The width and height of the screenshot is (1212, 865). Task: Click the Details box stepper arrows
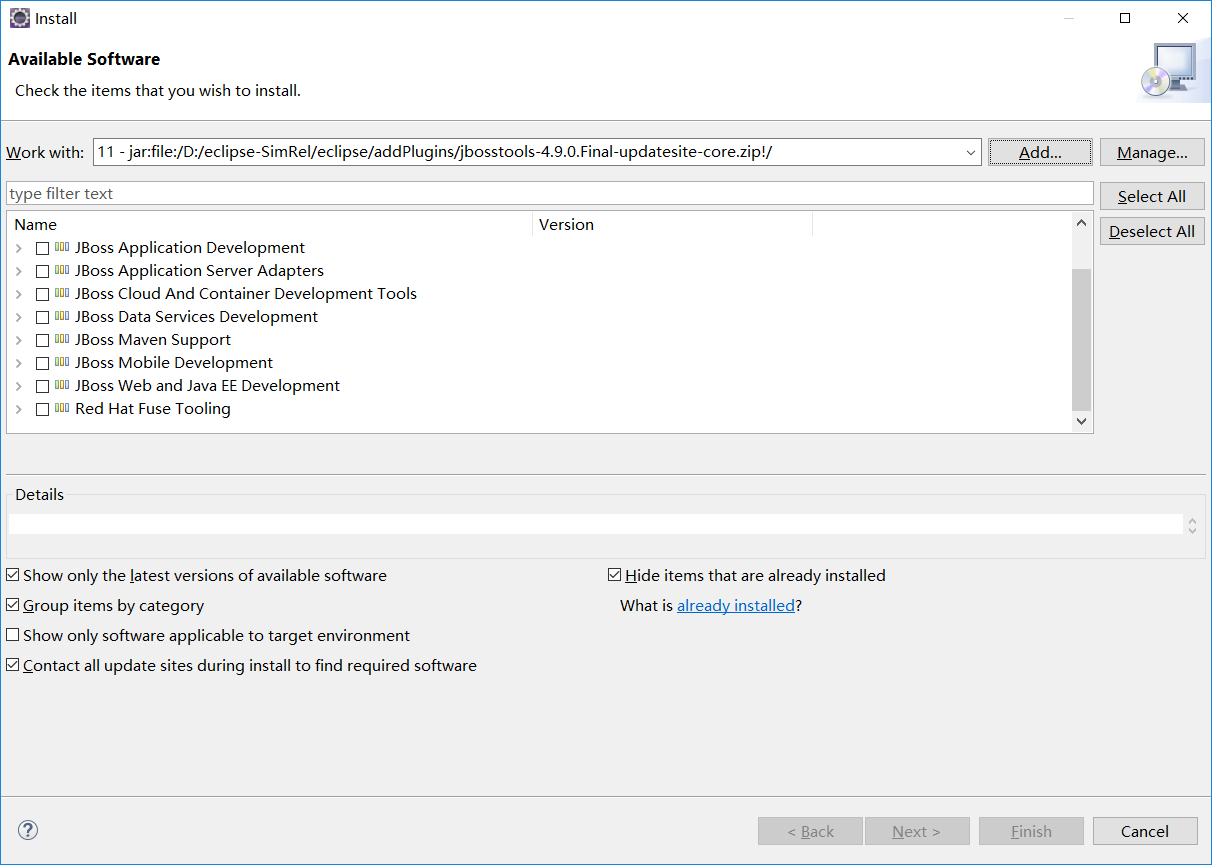pos(1191,524)
